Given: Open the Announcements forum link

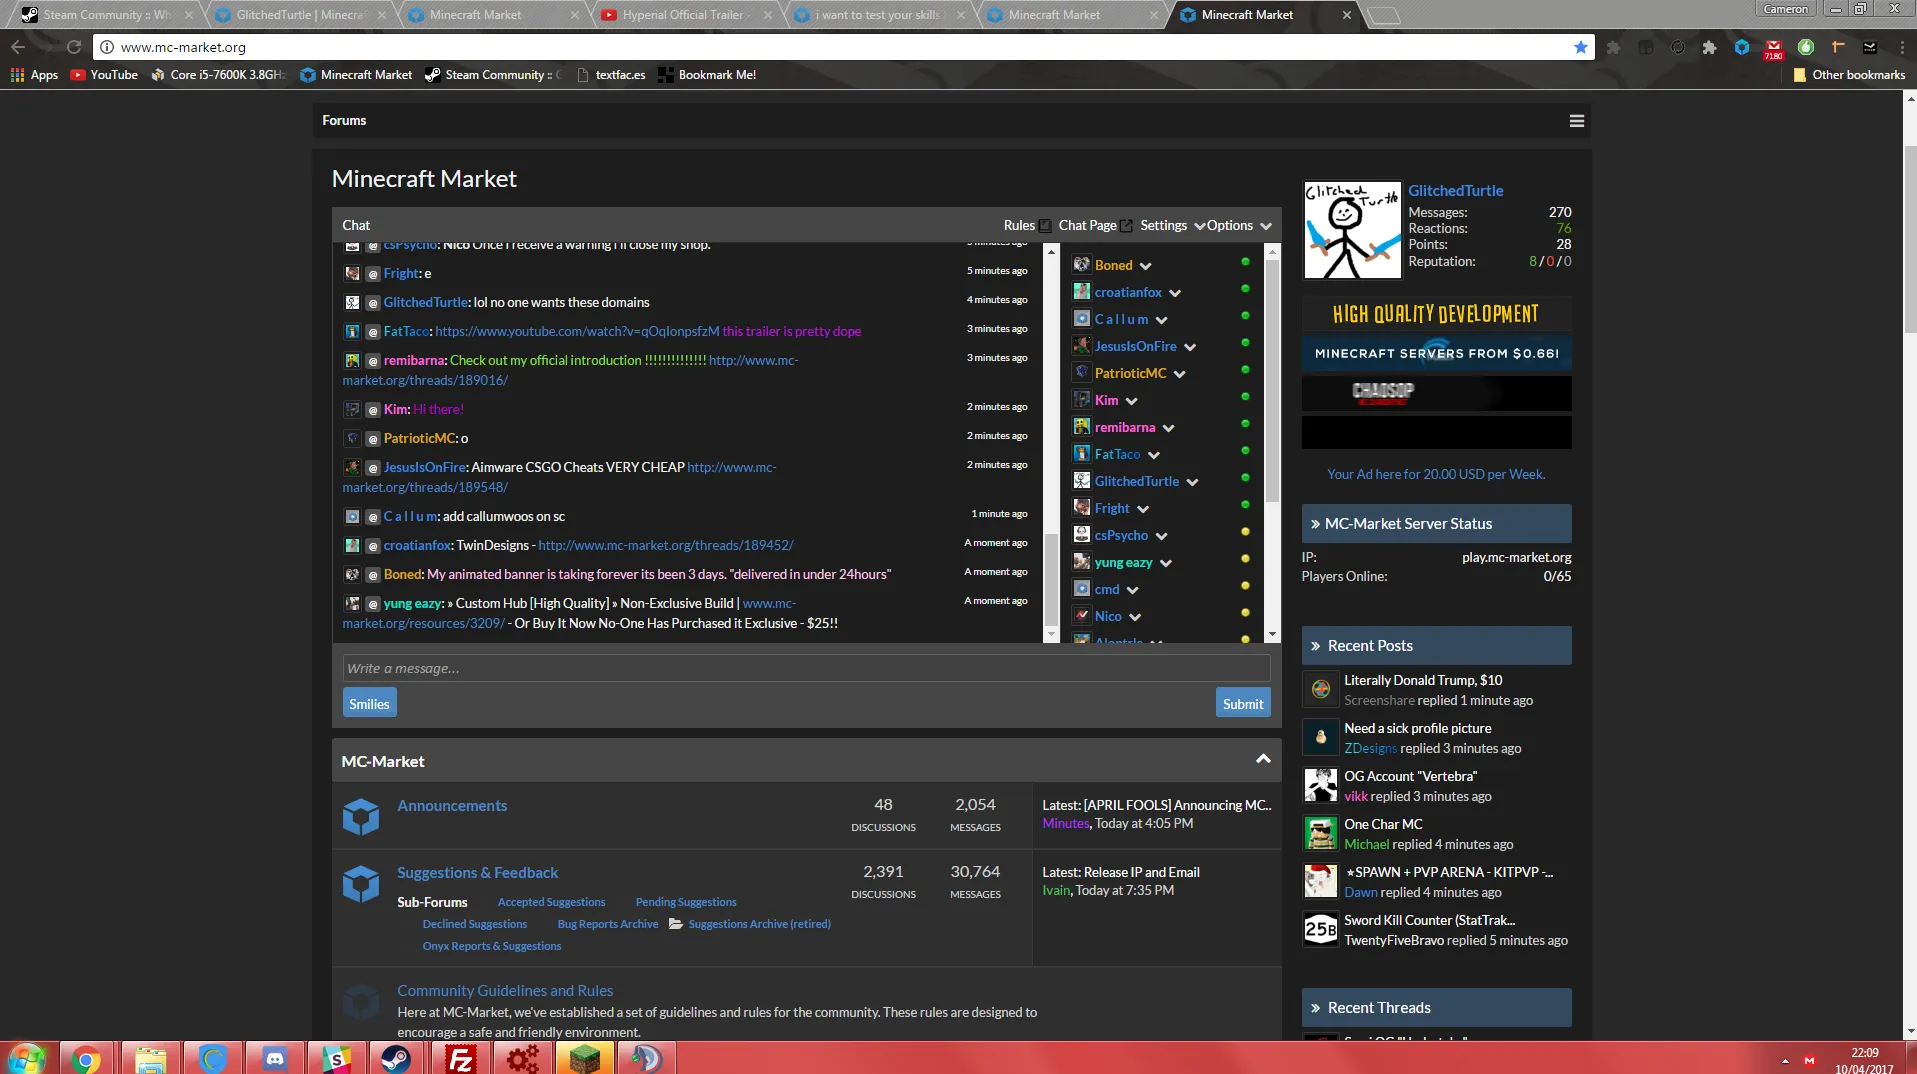Looking at the screenshot, I should pos(452,806).
